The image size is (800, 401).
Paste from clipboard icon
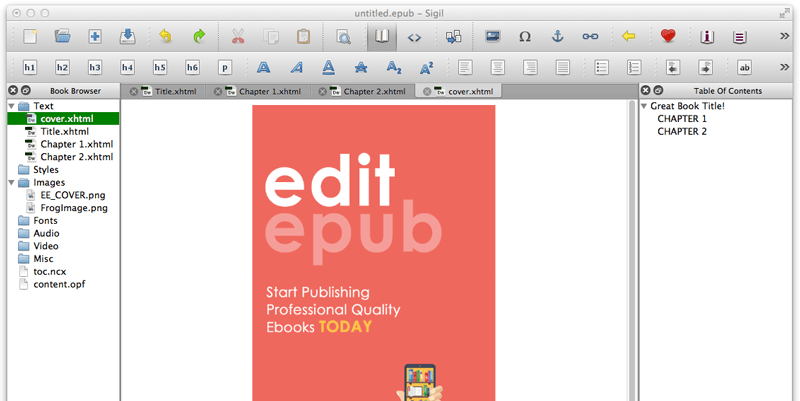click(303, 36)
